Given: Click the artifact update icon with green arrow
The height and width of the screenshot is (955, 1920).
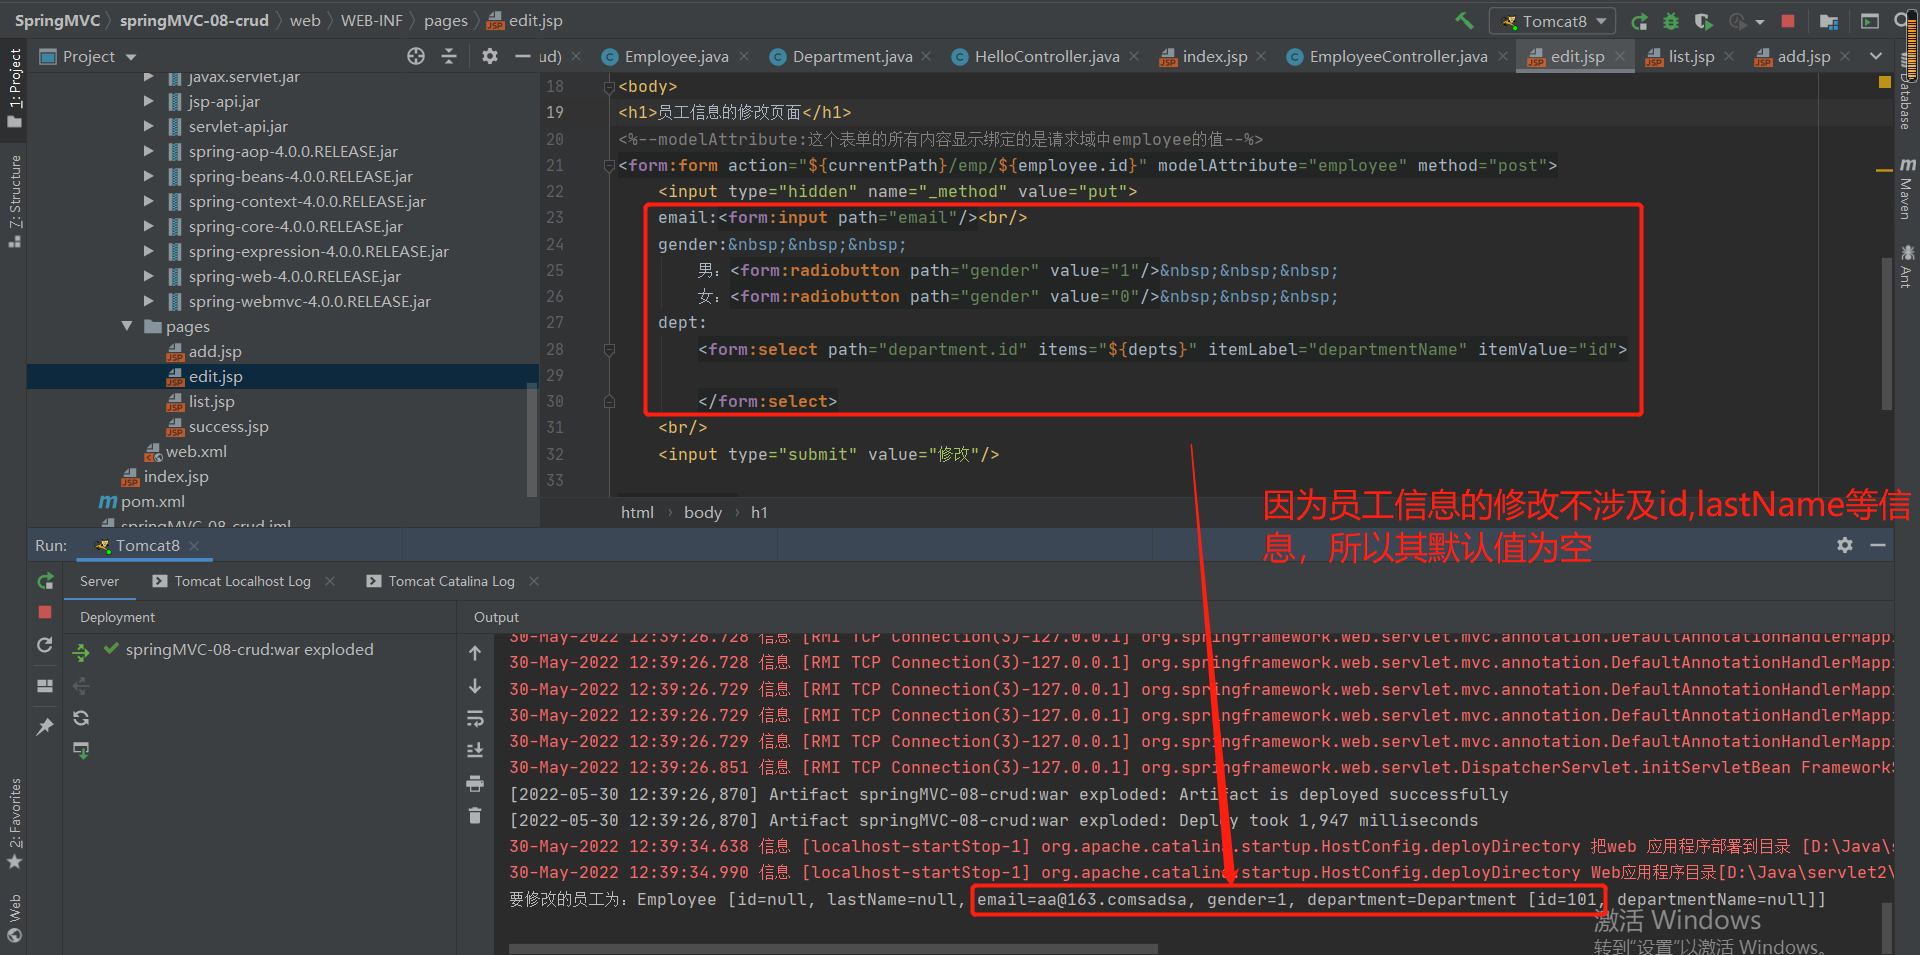Looking at the screenshot, I should click(81, 750).
